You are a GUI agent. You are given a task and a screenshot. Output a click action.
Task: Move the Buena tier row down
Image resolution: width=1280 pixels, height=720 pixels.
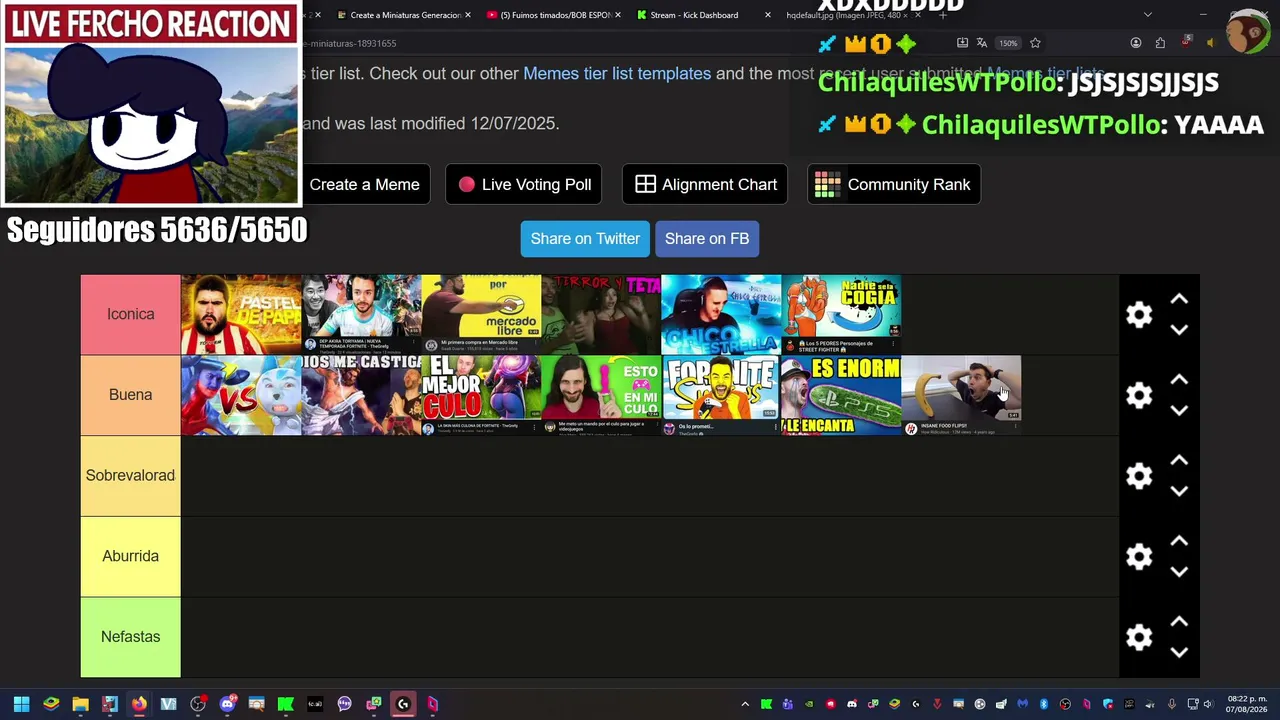click(x=1179, y=411)
